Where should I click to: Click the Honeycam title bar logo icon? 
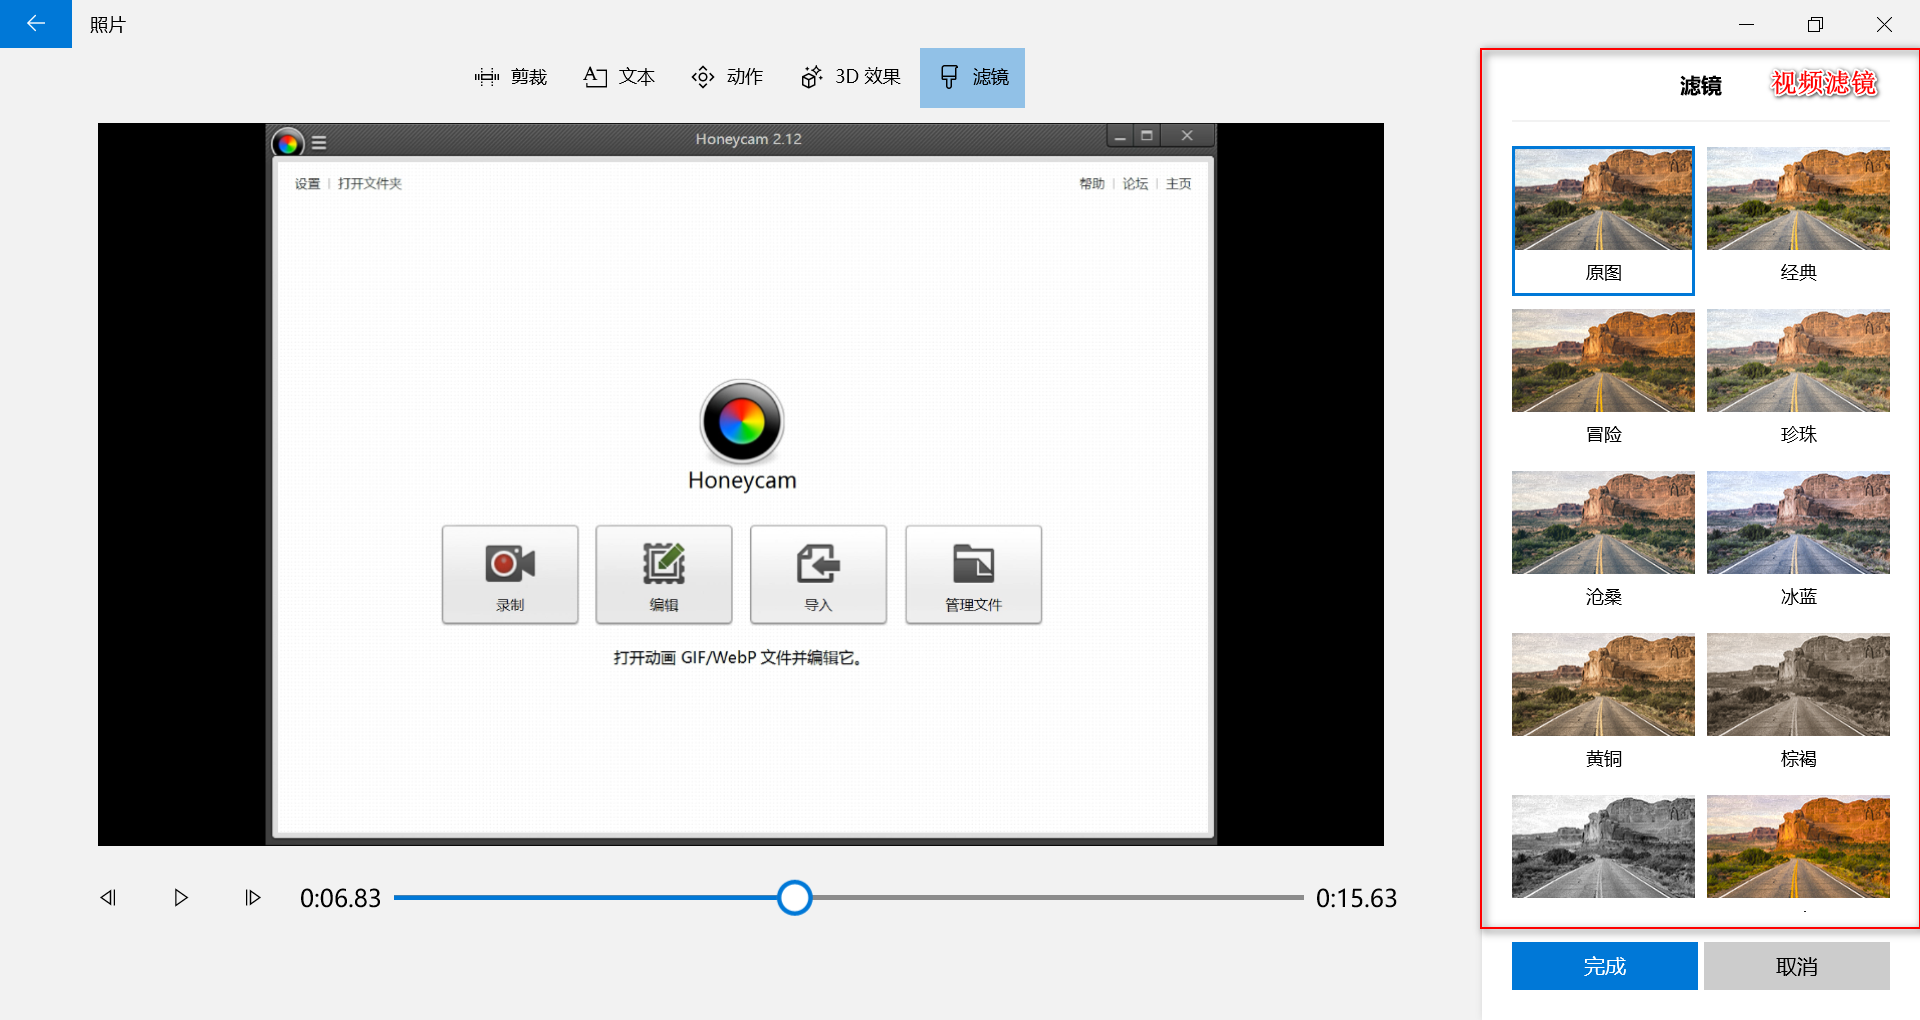[x=288, y=143]
